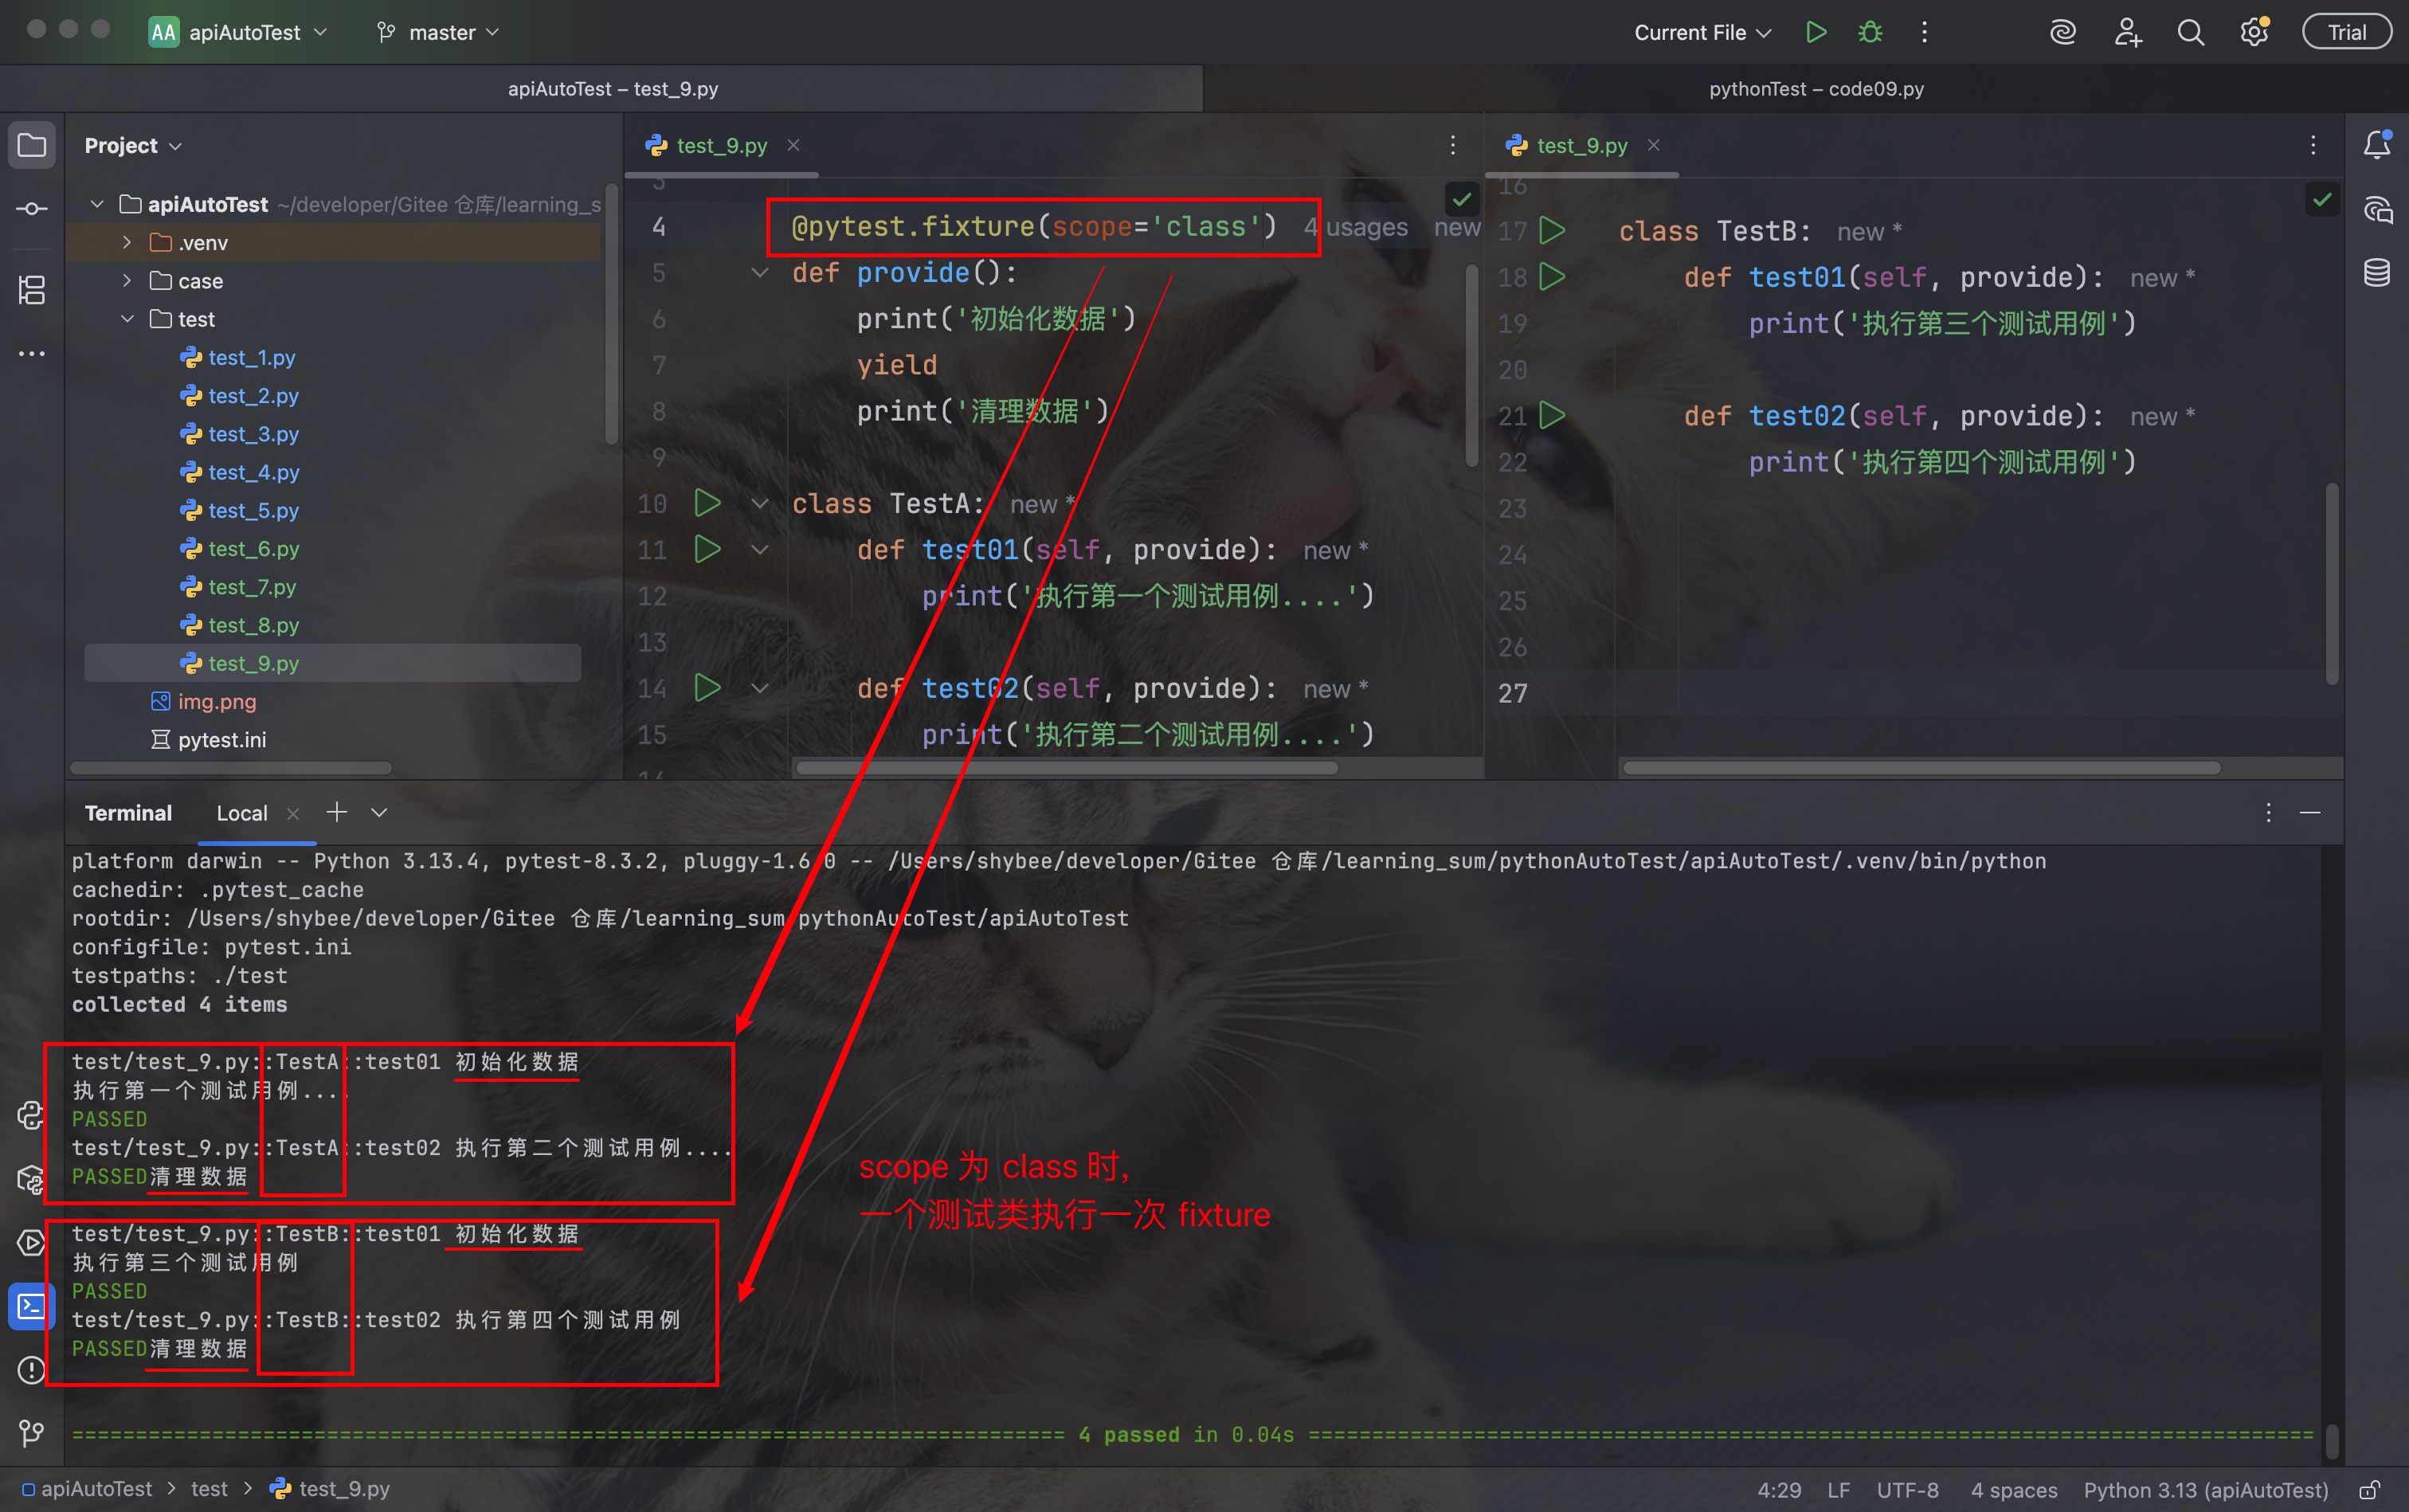Open the Database tool window icon
Screen dimensions: 2409x1512
coord(2377,272)
